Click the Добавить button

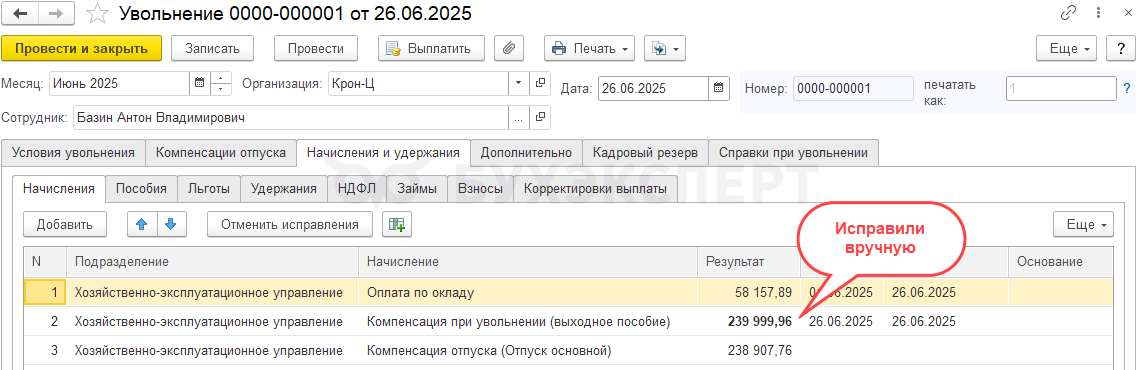[65, 225]
